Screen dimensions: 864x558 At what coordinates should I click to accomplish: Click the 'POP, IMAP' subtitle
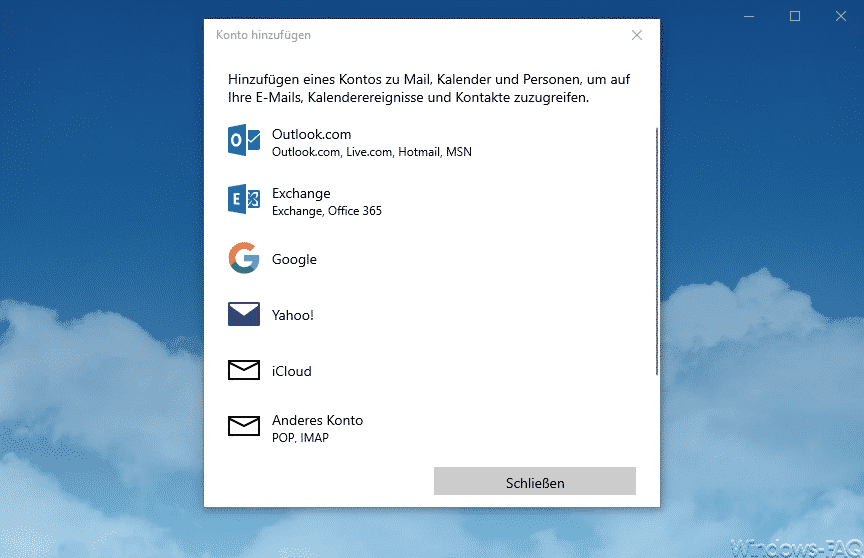pos(300,438)
